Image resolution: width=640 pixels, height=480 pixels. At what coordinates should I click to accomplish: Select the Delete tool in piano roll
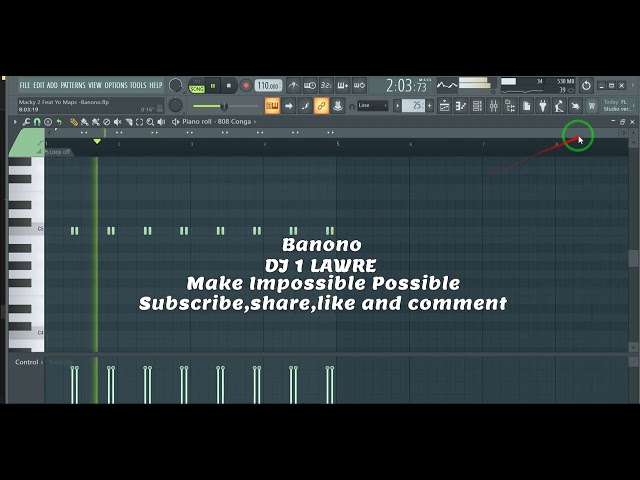[x=107, y=122]
